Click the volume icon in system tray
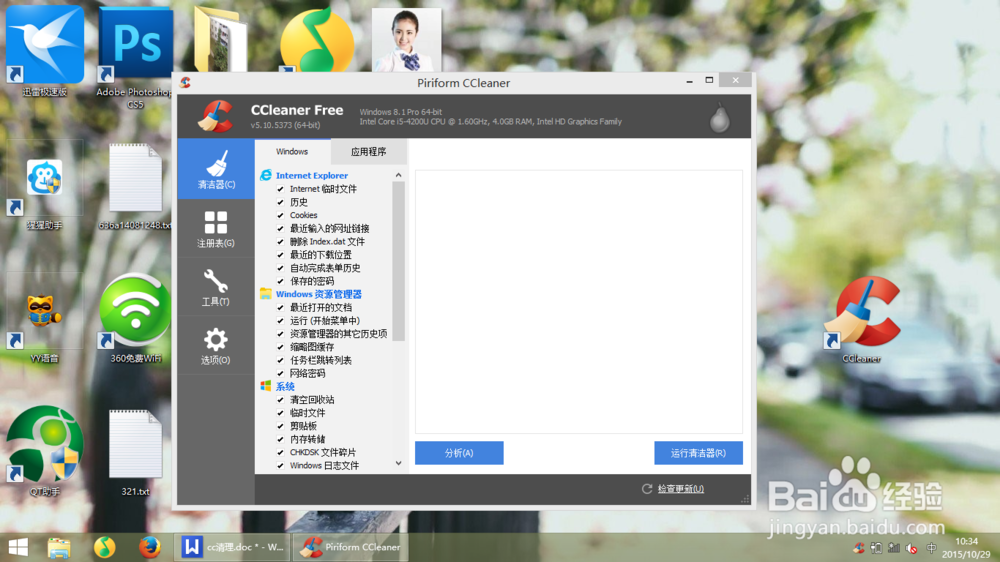 coord(912,548)
